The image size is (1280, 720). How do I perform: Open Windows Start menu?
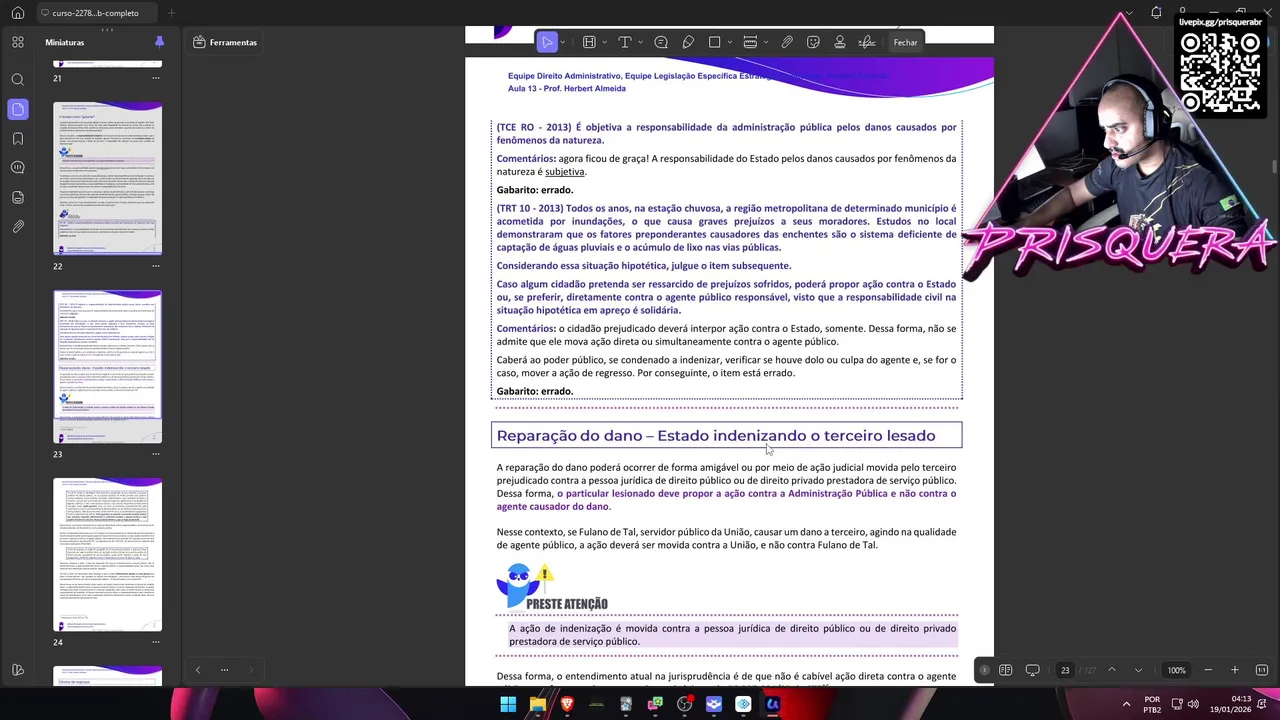[x=508, y=704]
